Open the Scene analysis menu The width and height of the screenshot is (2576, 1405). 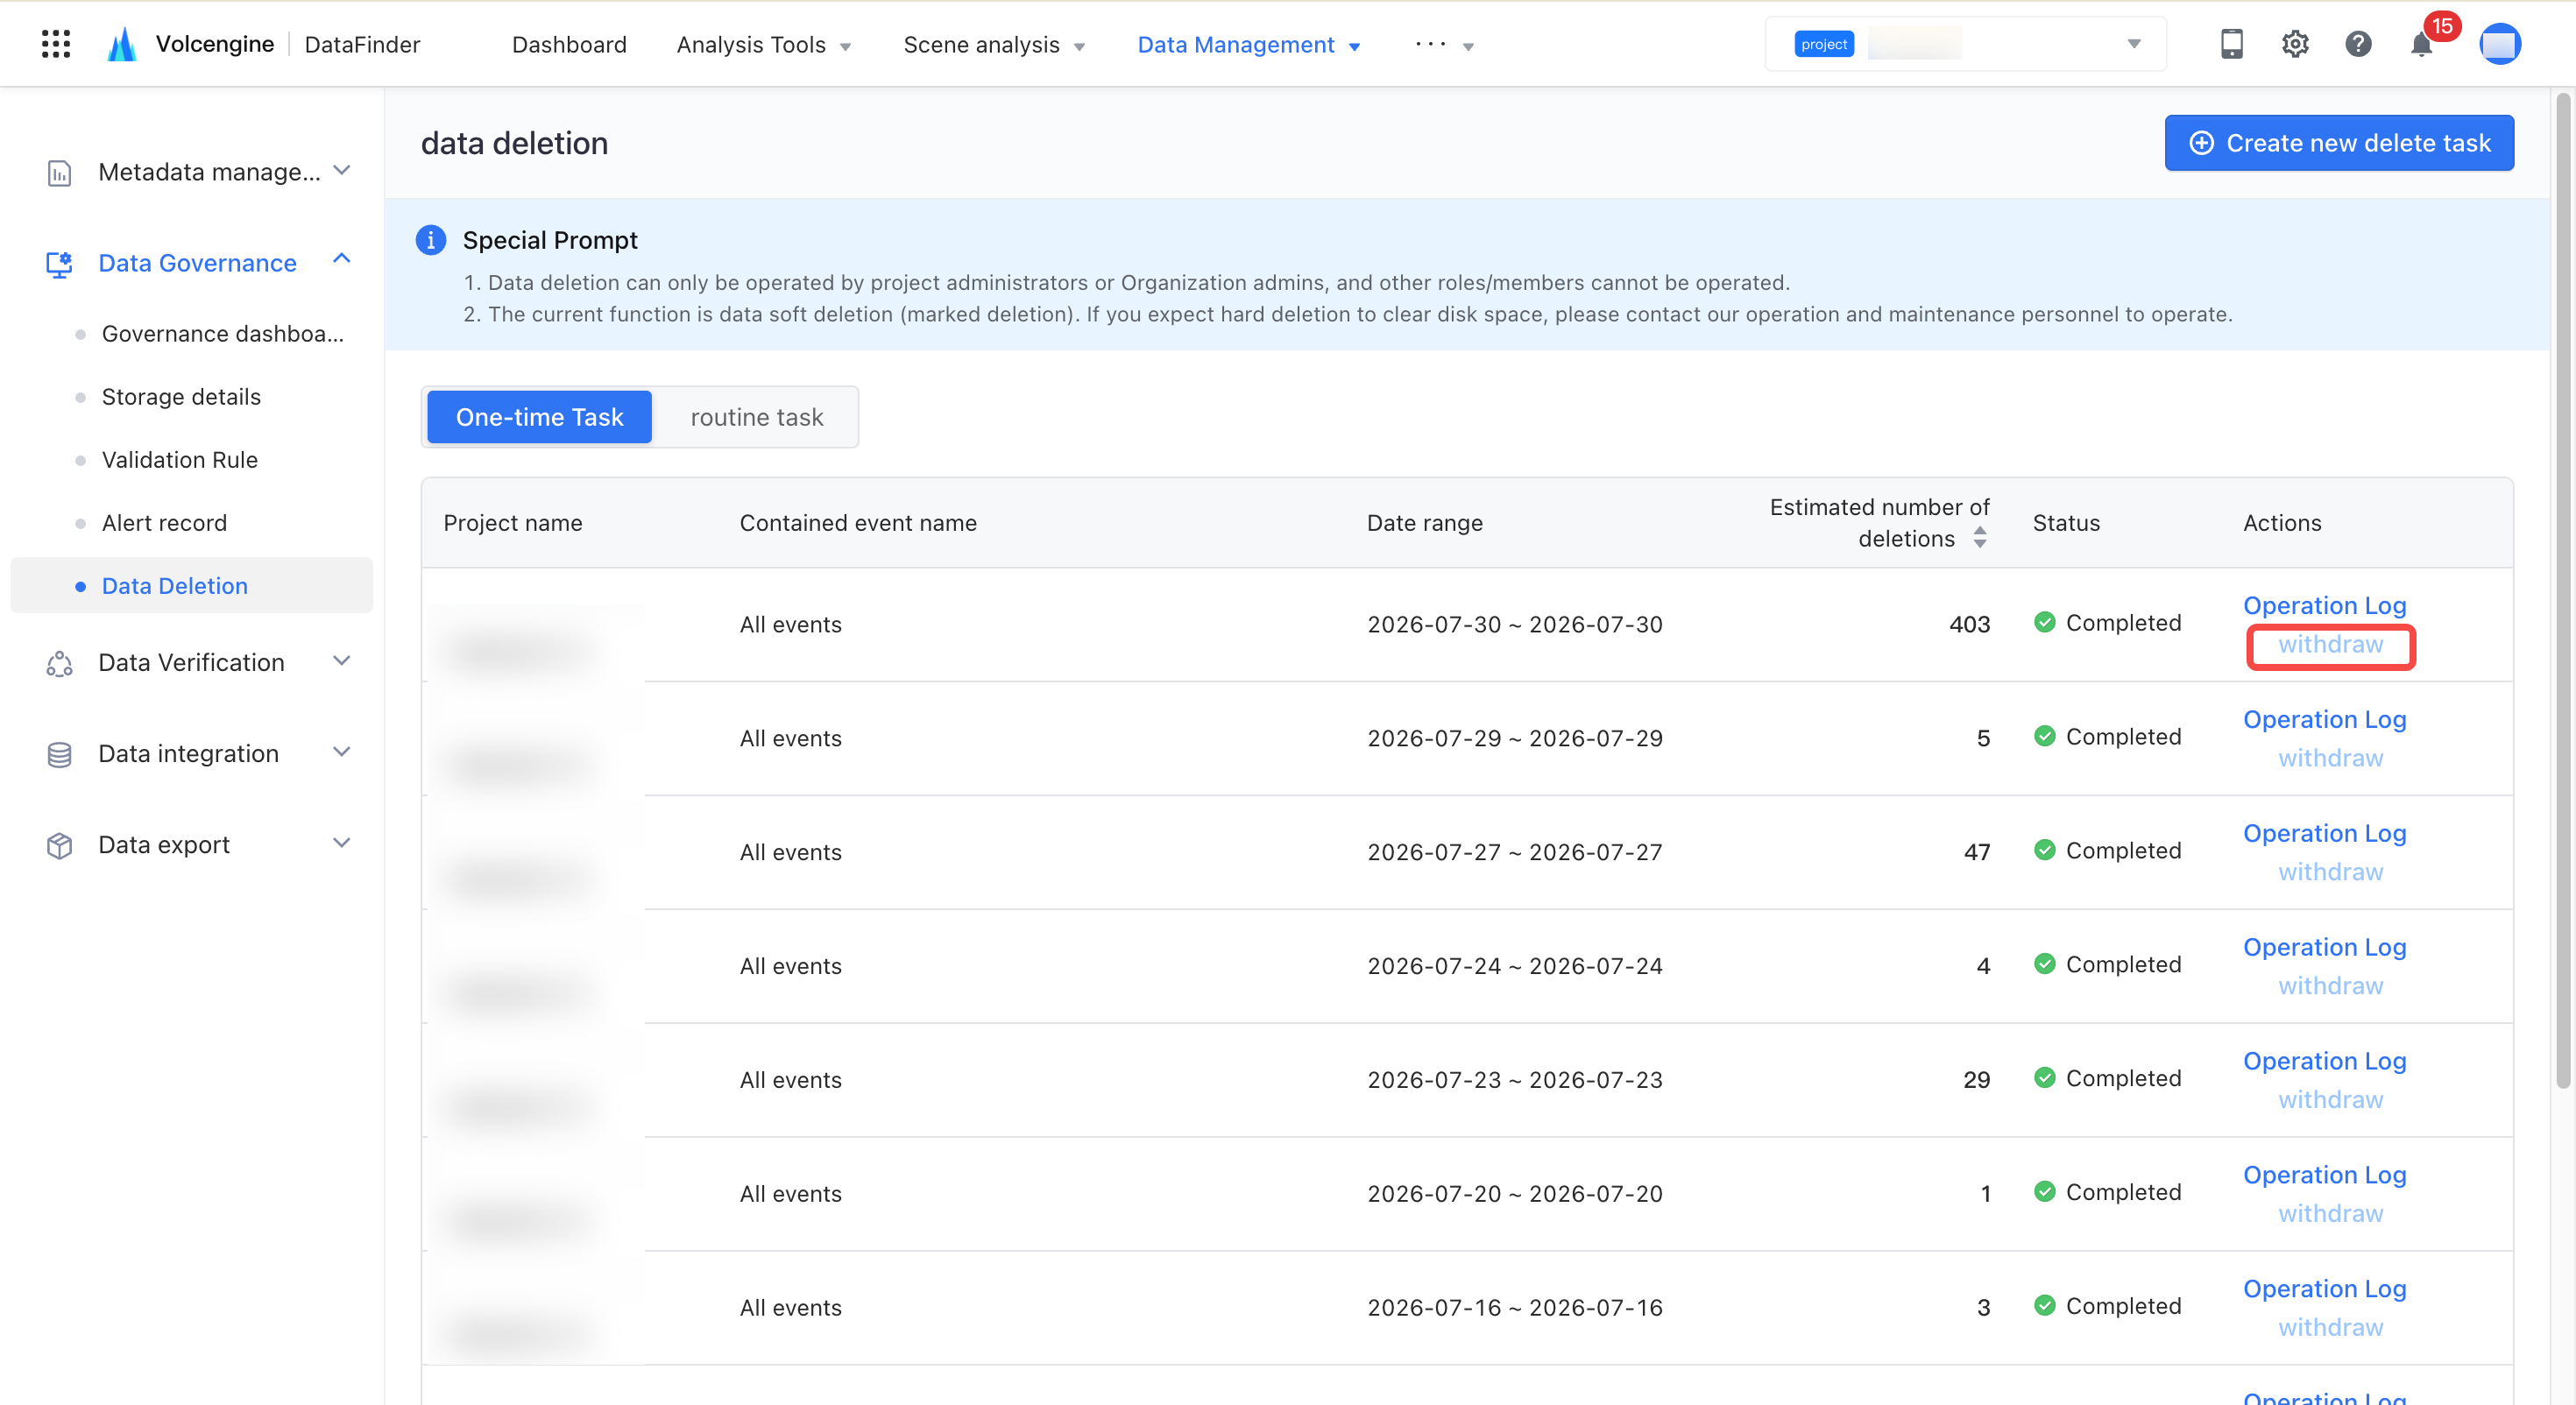994,45
